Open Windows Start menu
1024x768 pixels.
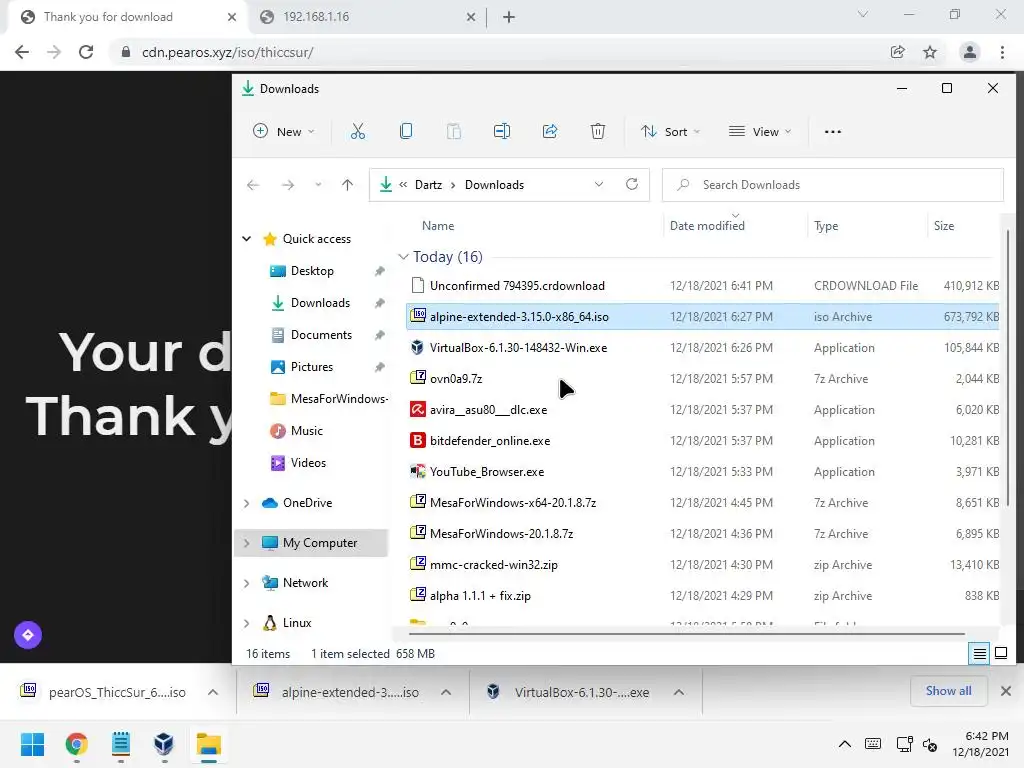coord(33,744)
